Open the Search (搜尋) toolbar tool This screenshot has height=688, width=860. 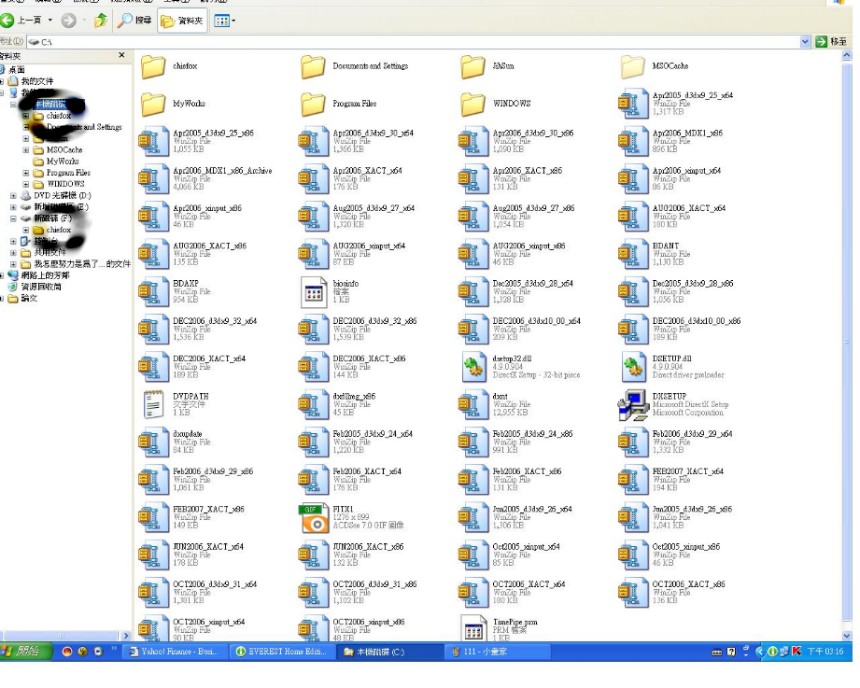[x=134, y=20]
